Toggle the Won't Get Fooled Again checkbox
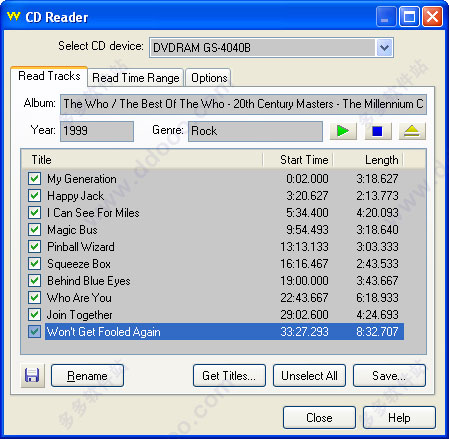Image resolution: width=449 pixels, height=439 pixels. 34,332
